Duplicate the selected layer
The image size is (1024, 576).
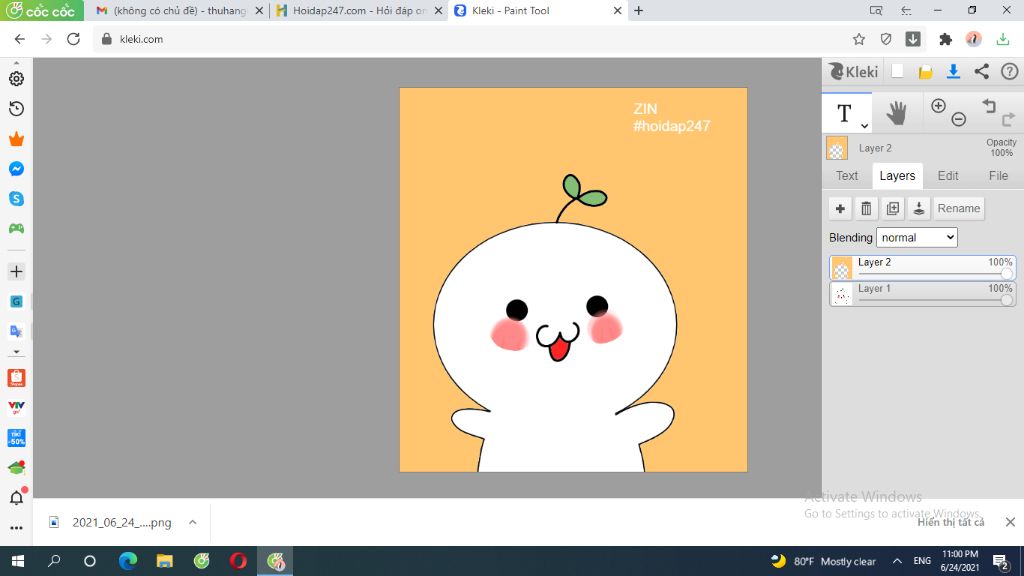tap(893, 208)
